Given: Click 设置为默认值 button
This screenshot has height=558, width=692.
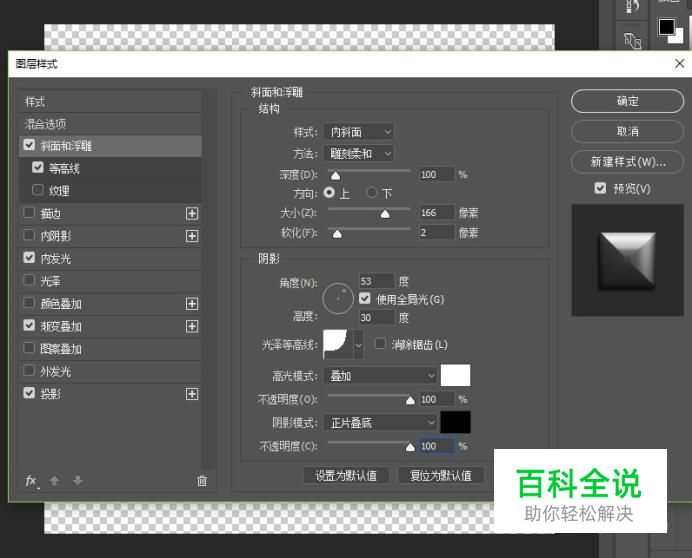Looking at the screenshot, I should (x=346, y=475).
